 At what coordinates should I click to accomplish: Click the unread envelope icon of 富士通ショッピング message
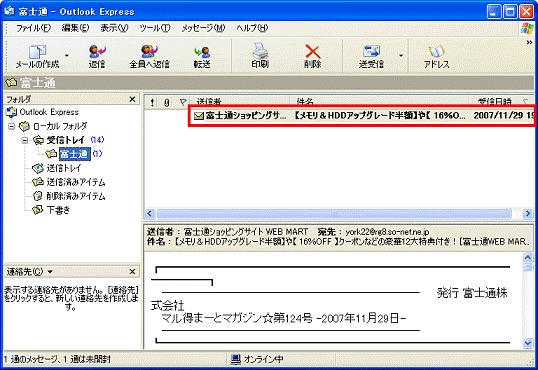point(199,116)
